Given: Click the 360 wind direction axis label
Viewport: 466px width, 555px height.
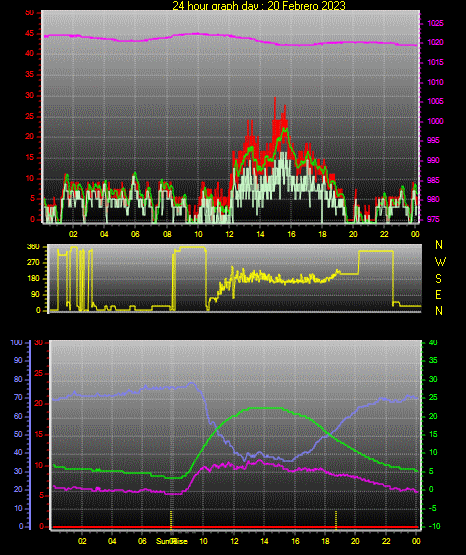Looking at the screenshot, I should click(33, 247).
